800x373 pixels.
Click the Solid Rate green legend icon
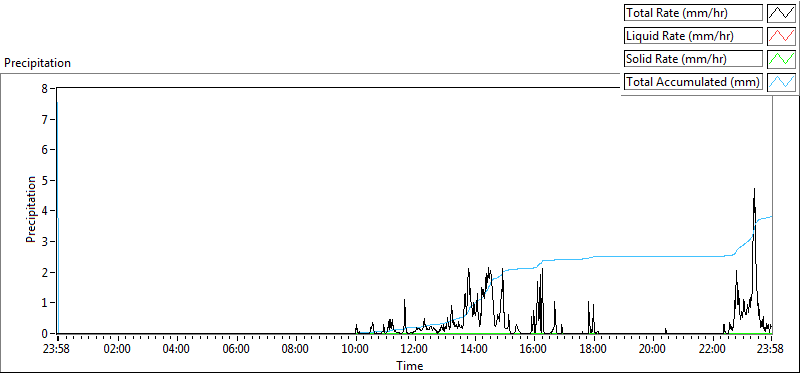pos(782,59)
